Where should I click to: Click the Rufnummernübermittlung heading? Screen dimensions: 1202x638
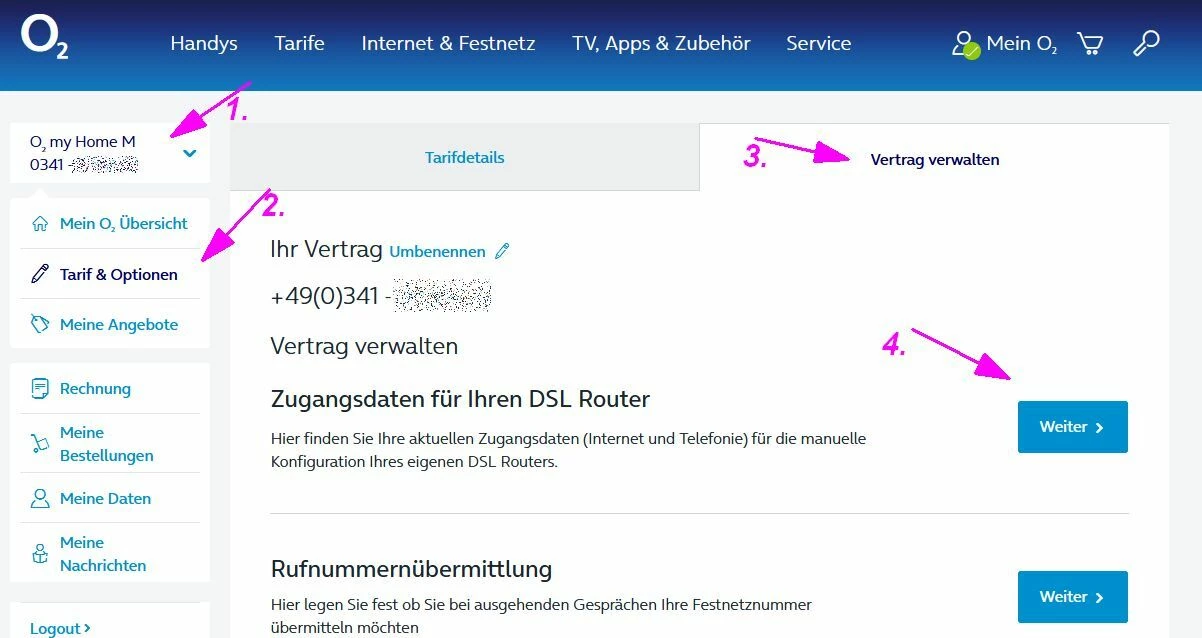point(411,569)
